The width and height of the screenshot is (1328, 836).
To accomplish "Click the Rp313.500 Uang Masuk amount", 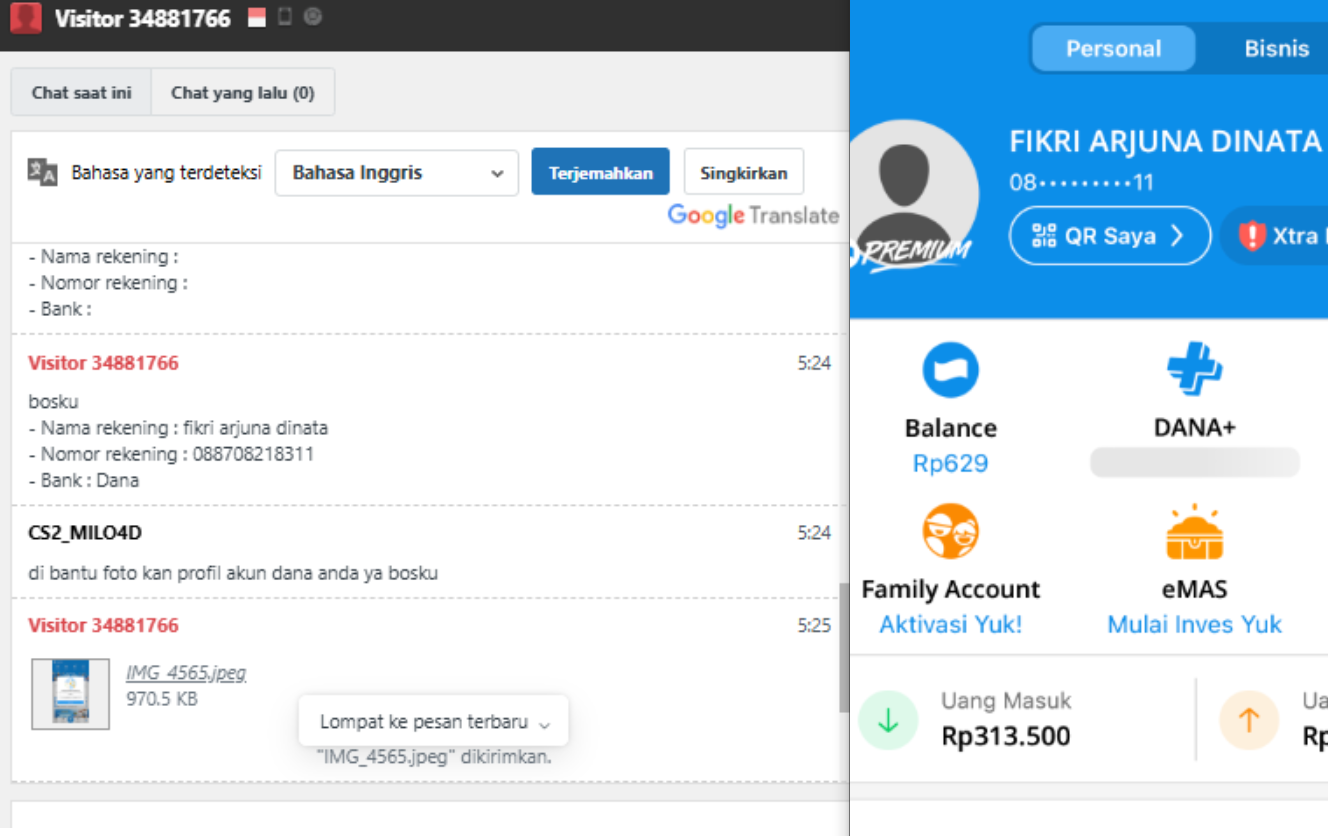I will click(1006, 736).
